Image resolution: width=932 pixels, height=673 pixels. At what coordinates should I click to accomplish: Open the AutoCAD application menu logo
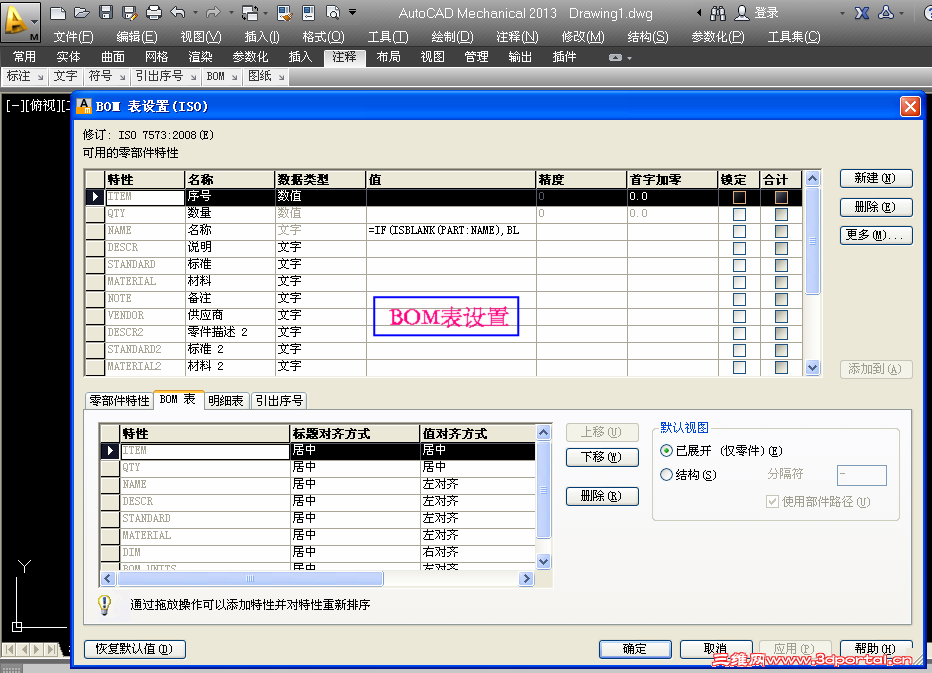20,21
